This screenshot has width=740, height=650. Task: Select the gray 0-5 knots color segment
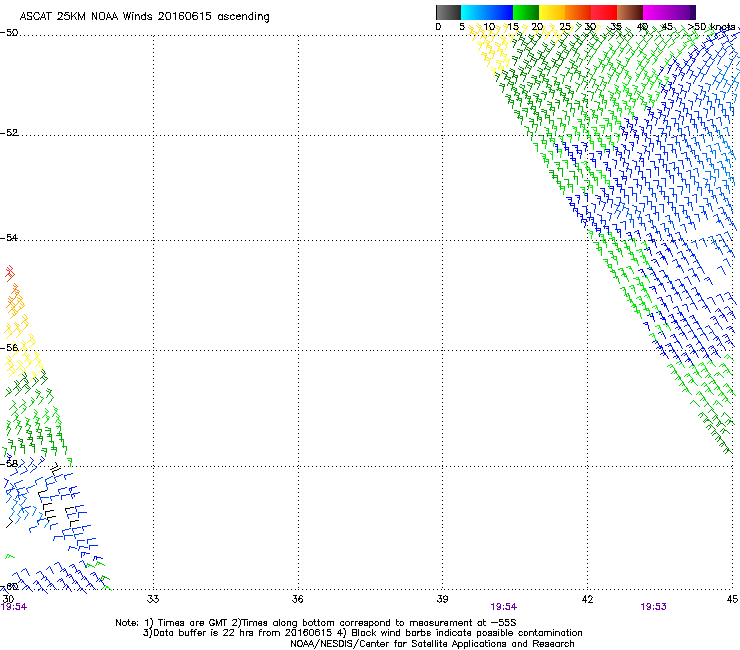coord(448,12)
